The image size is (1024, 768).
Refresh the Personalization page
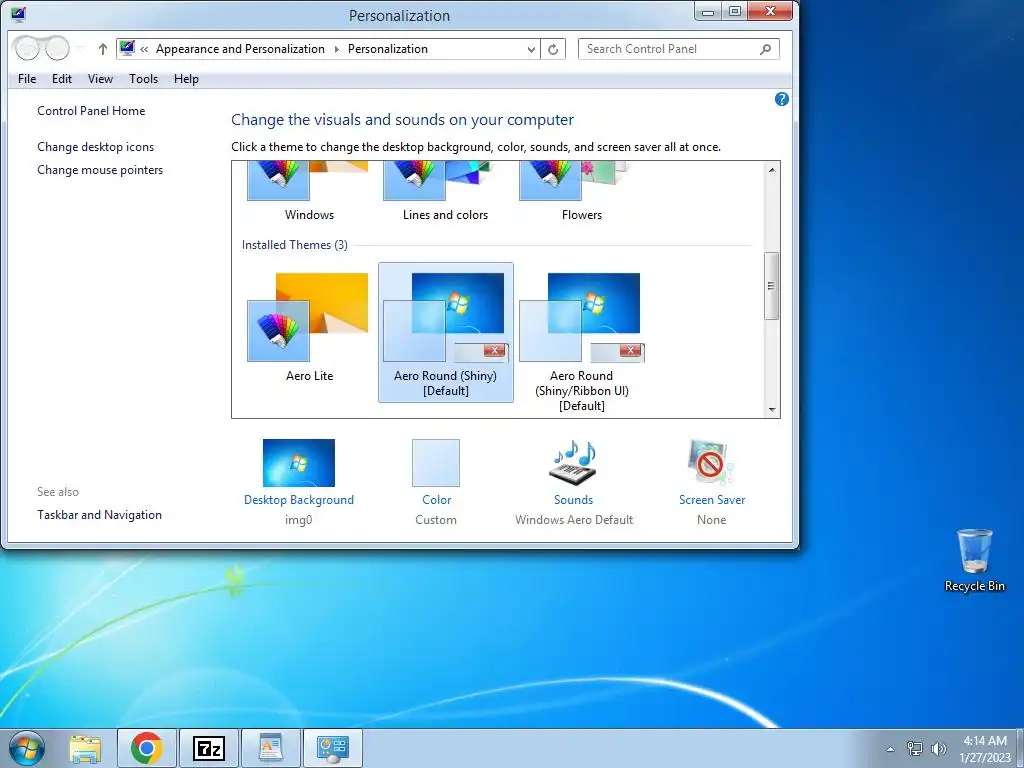552,49
